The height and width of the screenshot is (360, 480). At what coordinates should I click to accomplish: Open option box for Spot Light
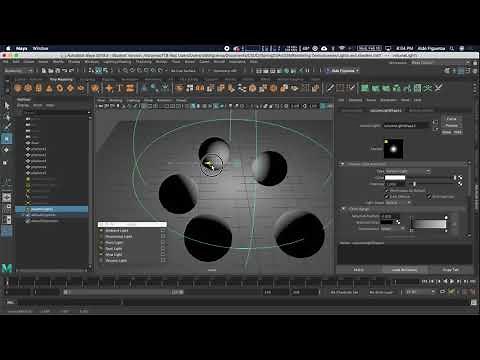point(163,249)
